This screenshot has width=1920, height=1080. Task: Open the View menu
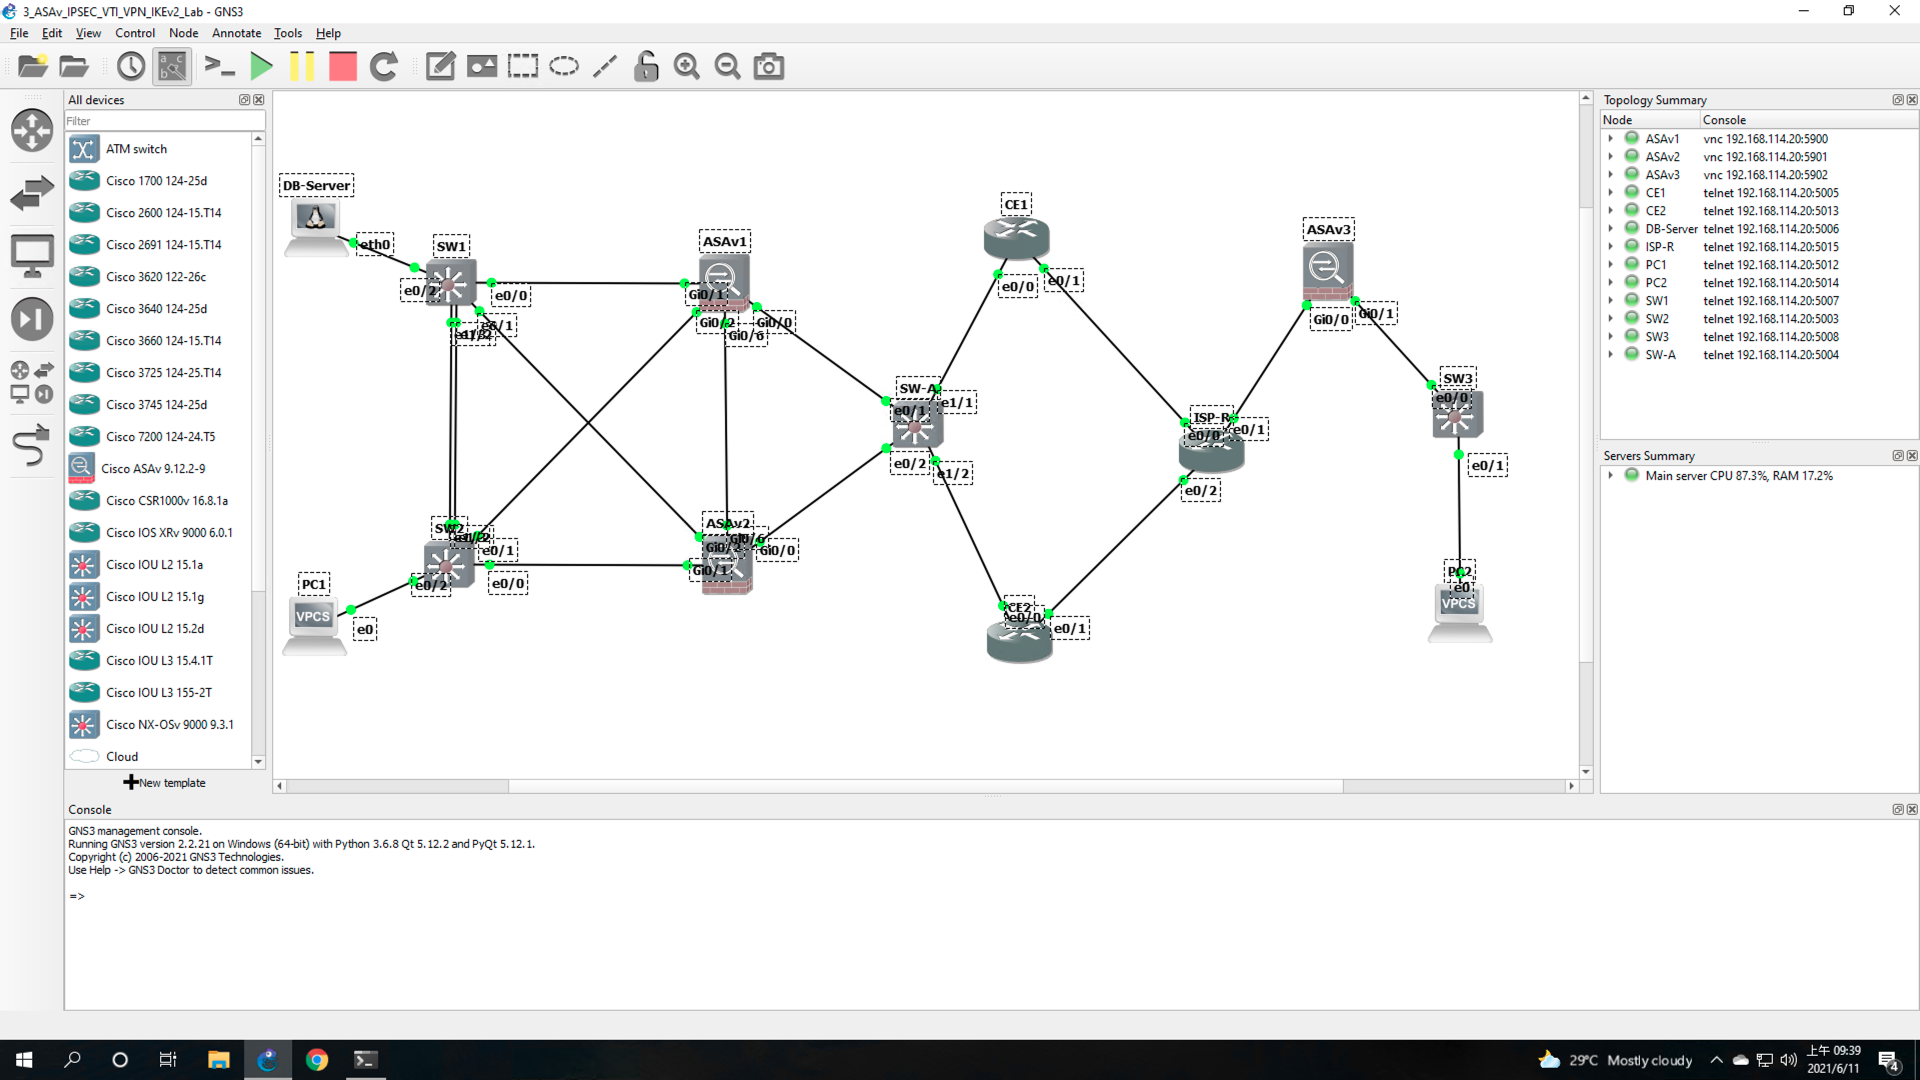(x=88, y=33)
